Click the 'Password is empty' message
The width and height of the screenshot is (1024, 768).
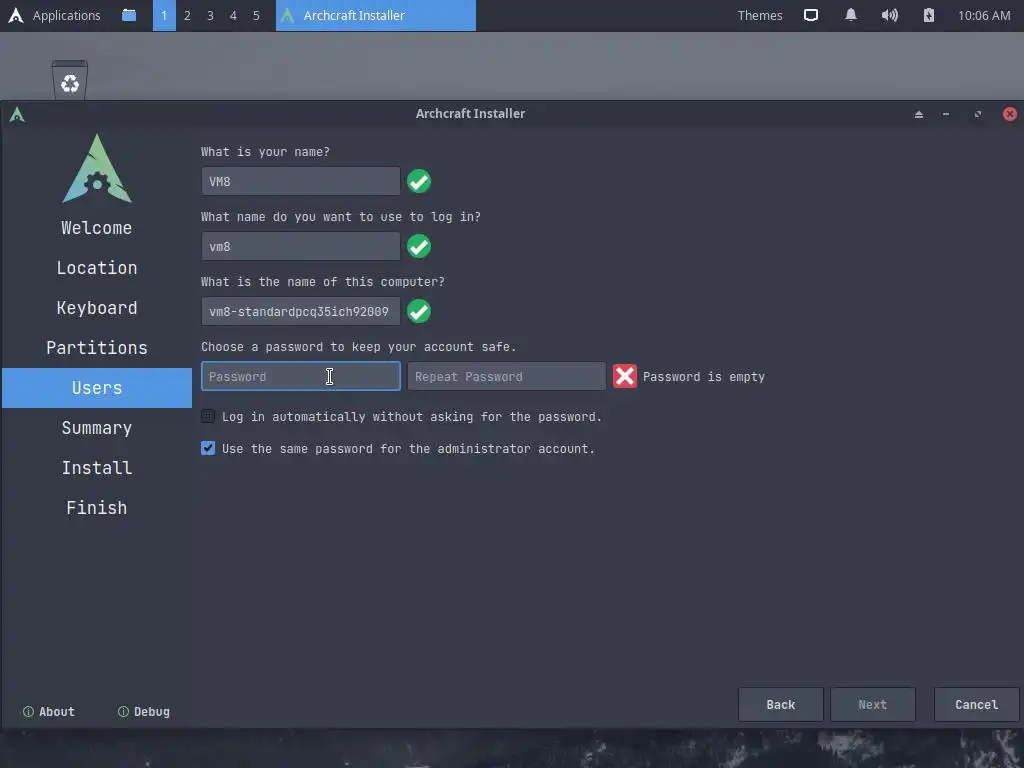pos(703,377)
